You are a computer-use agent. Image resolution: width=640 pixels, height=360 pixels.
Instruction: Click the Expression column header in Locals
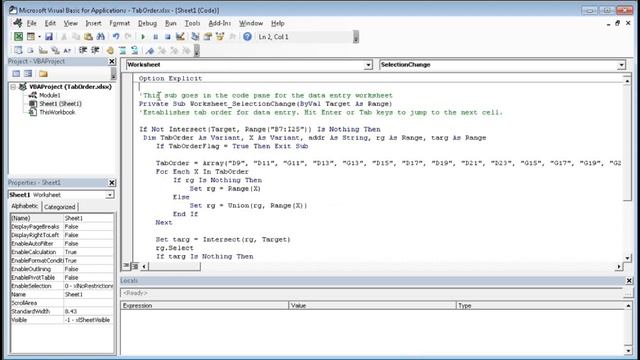click(x=204, y=306)
